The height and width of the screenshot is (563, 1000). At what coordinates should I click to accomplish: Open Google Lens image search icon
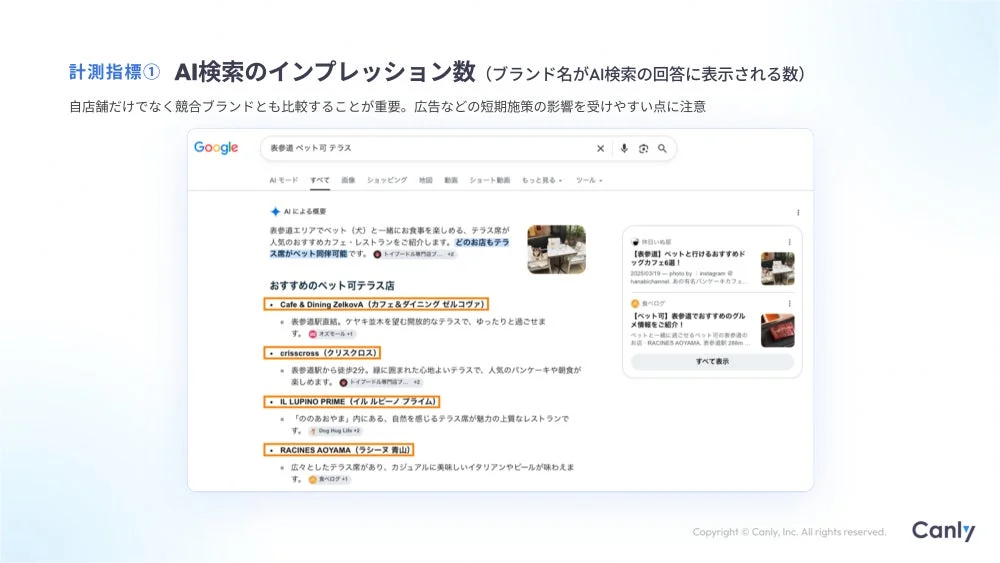tap(643, 149)
